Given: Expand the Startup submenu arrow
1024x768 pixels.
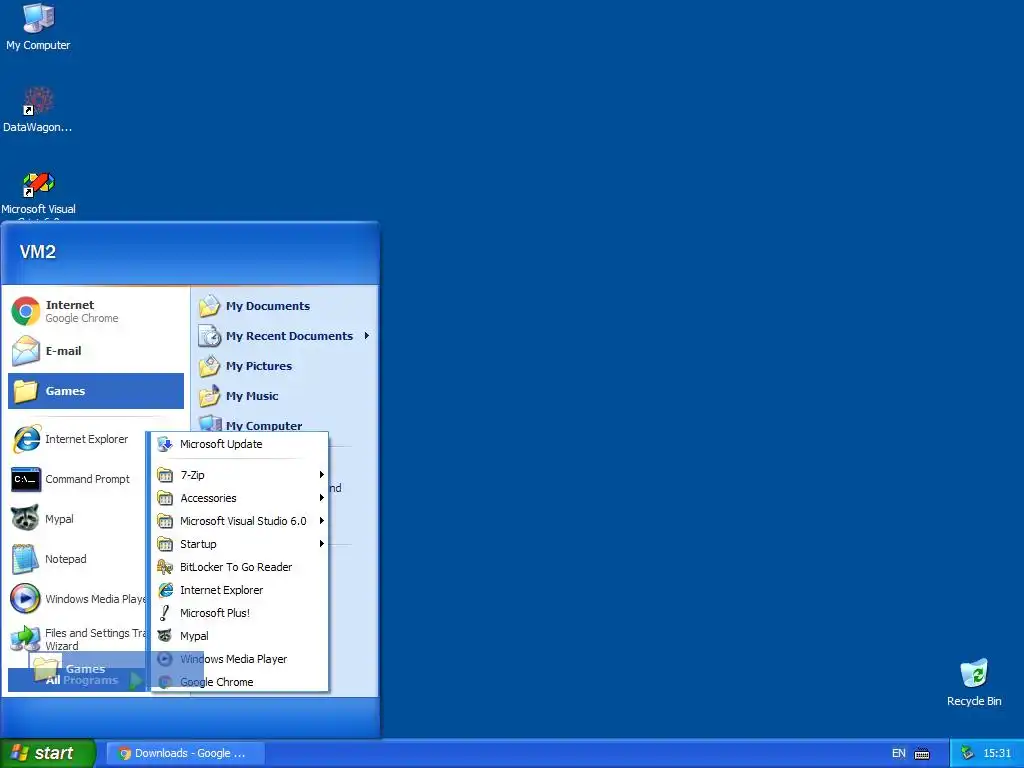Looking at the screenshot, I should 321,543.
